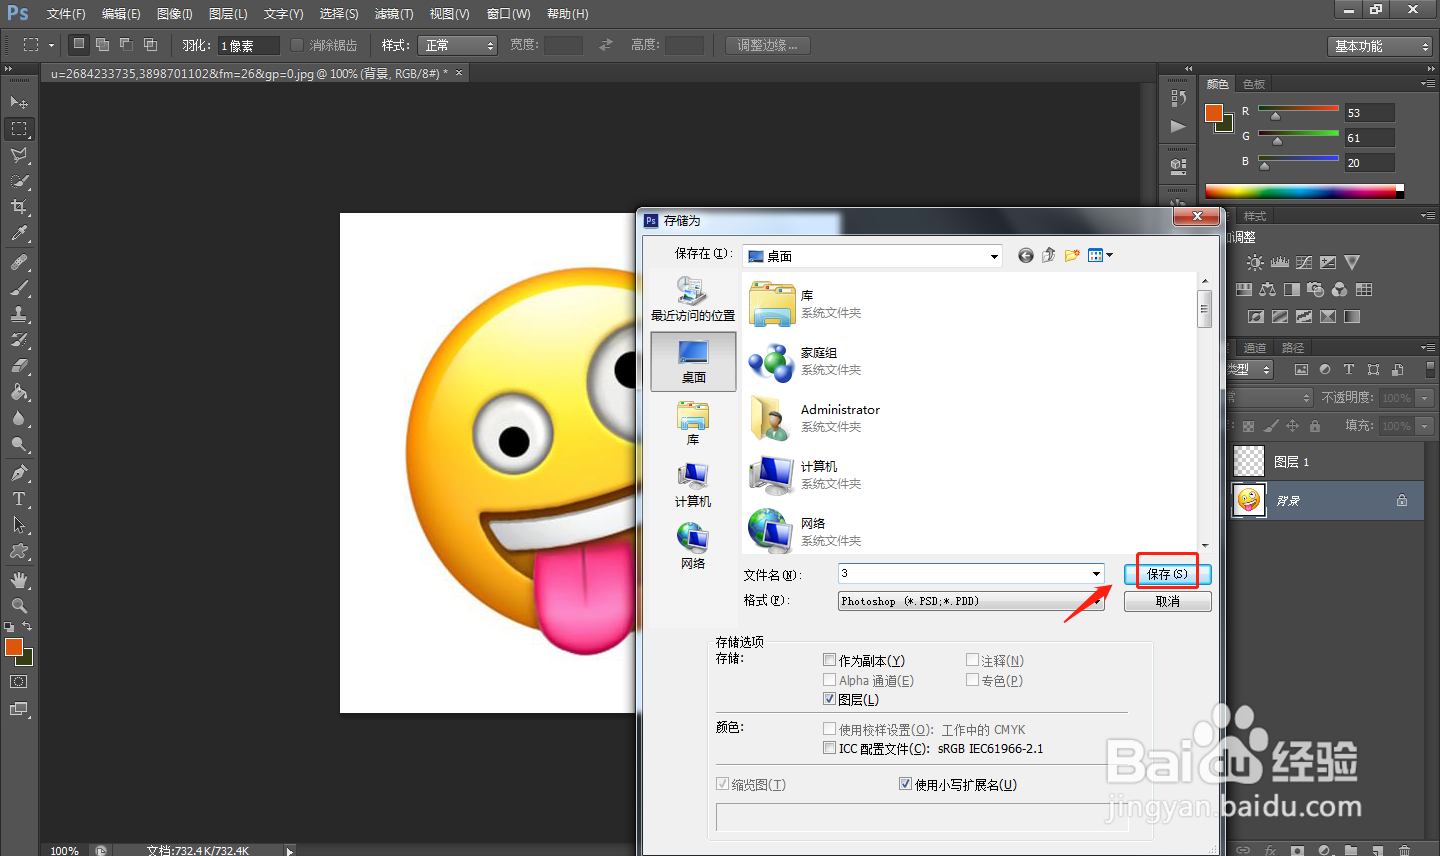Open the workspace switcher dropdown
Image resolution: width=1440 pixels, height=856 pixels.
click(1380, 46)
